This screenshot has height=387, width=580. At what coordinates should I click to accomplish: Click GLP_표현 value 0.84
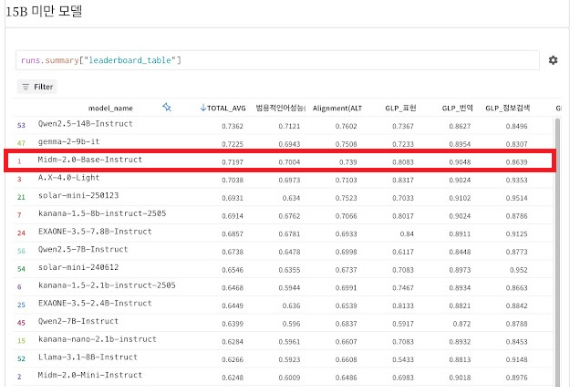407,234
